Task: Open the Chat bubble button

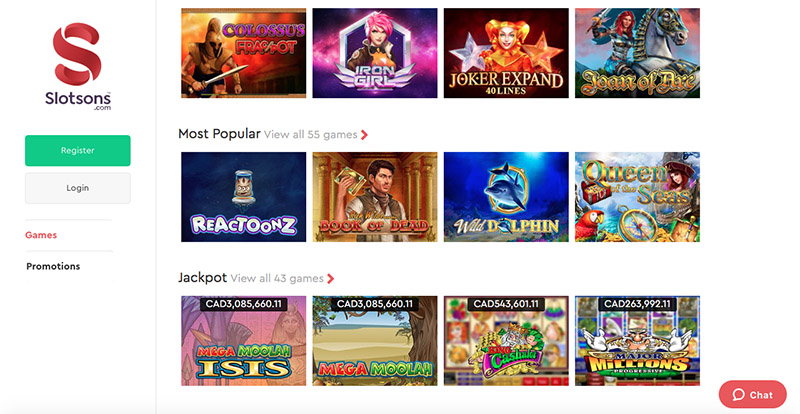Action: (x=753, y=395)
